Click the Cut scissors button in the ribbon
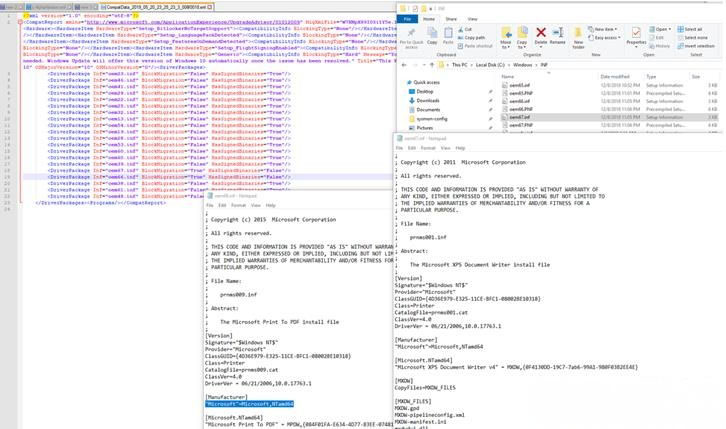The width and height of the screenshot is (726, 429). coord(465,29)
